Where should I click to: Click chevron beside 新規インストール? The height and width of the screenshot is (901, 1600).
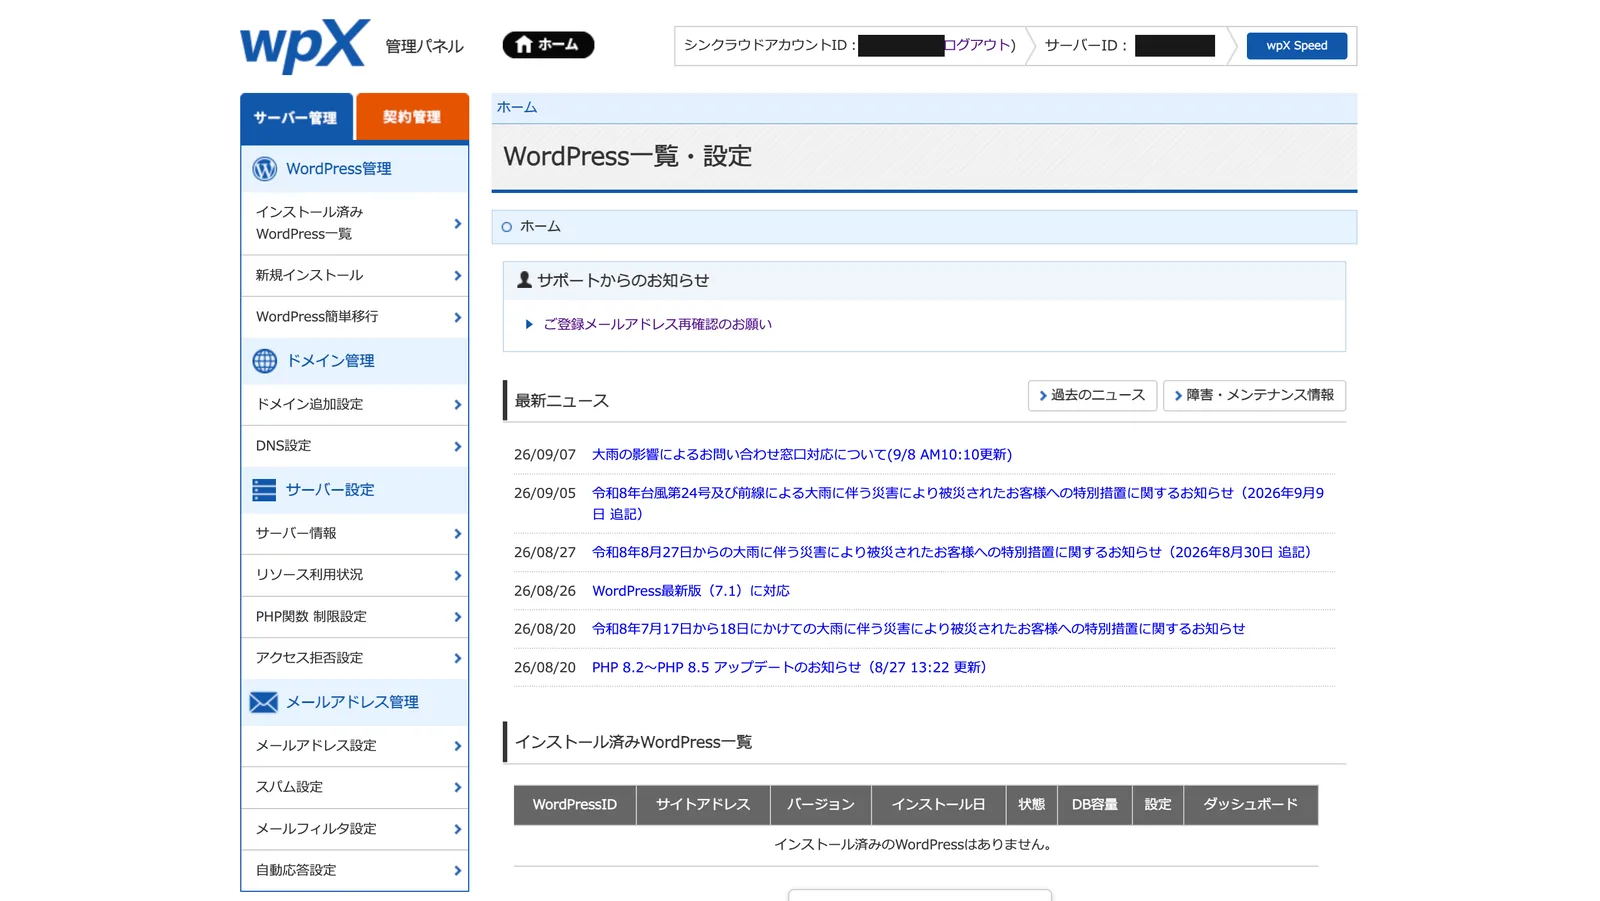457,275
